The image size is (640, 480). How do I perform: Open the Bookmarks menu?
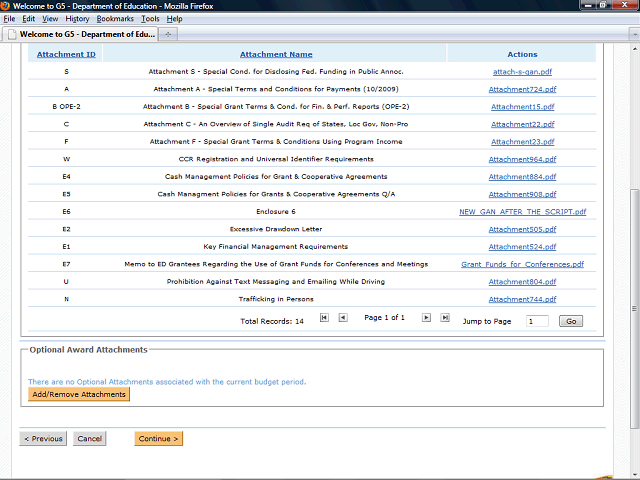(x=114, y=19)
